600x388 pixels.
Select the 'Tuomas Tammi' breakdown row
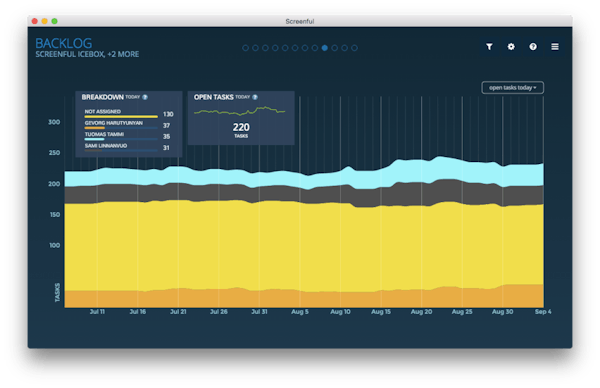[129, 136]
